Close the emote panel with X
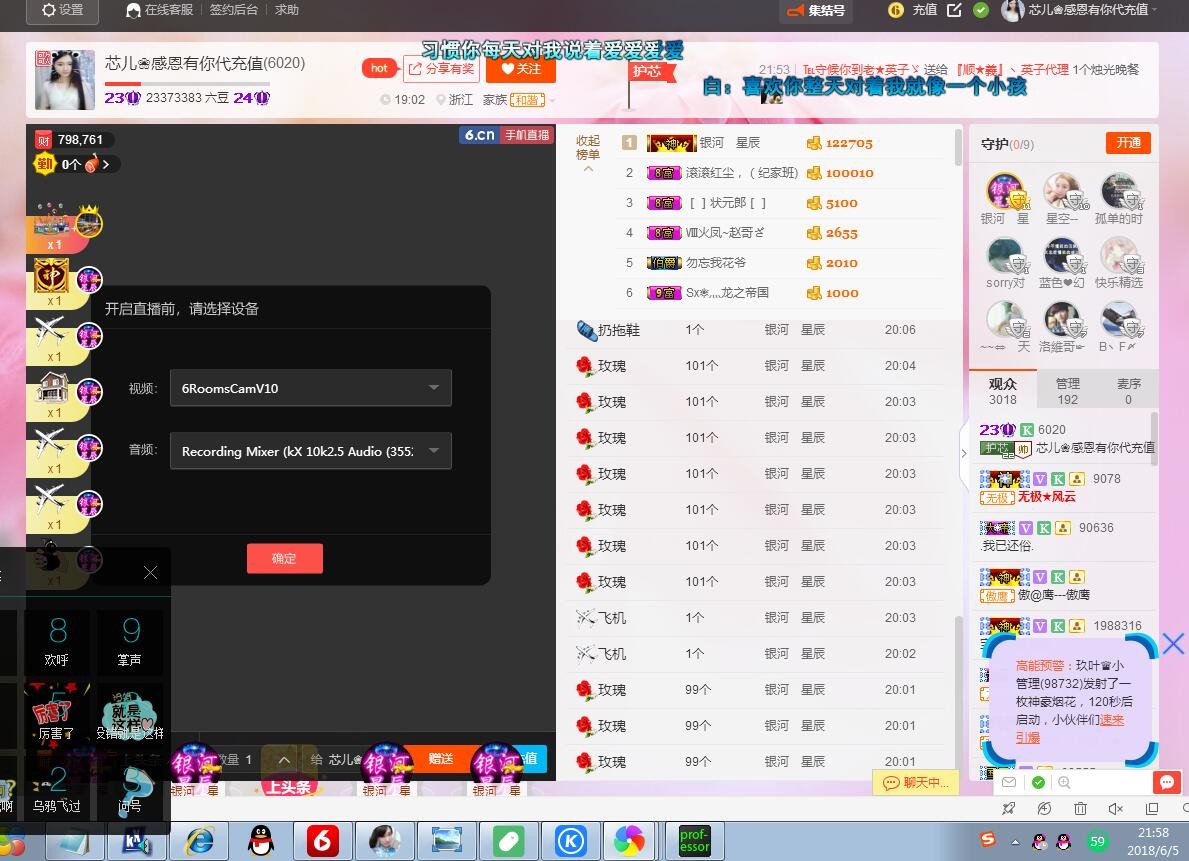The width and height of the screenshot is (1189, 861). pyautogui.click(x=150, y=573)
